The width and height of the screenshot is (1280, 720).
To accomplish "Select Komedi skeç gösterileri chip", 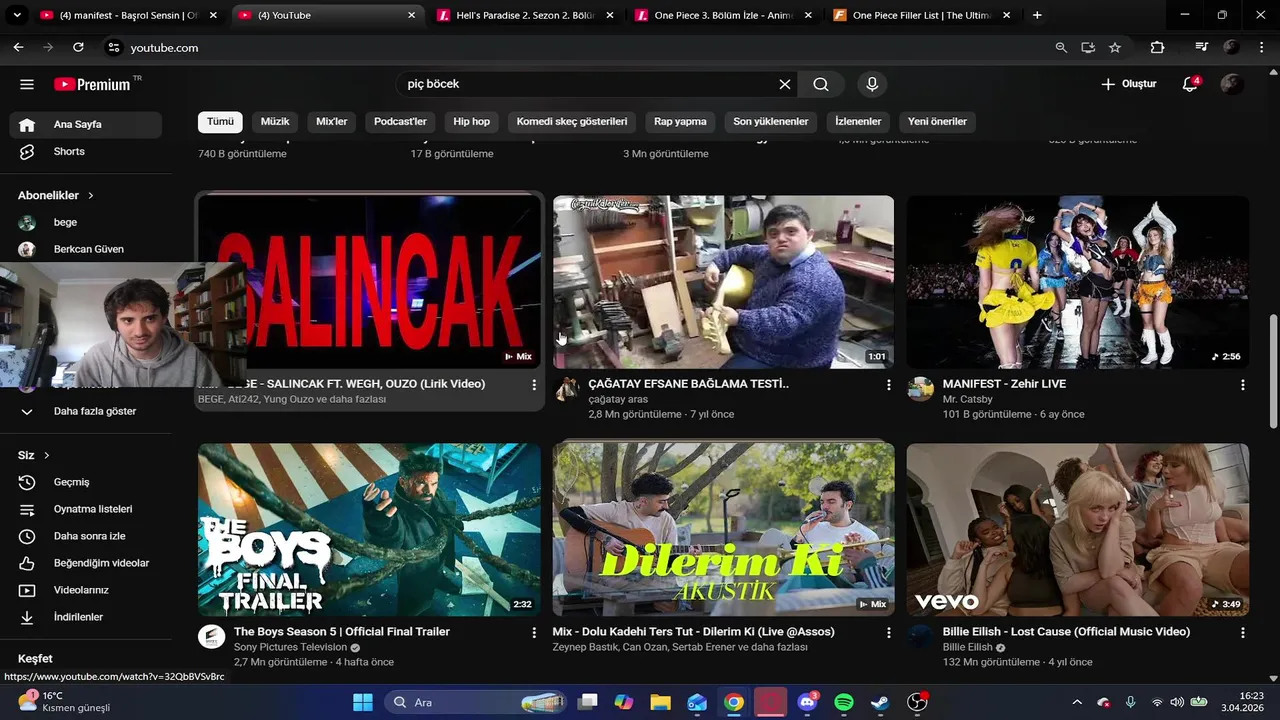I will (x=572, y=122).
